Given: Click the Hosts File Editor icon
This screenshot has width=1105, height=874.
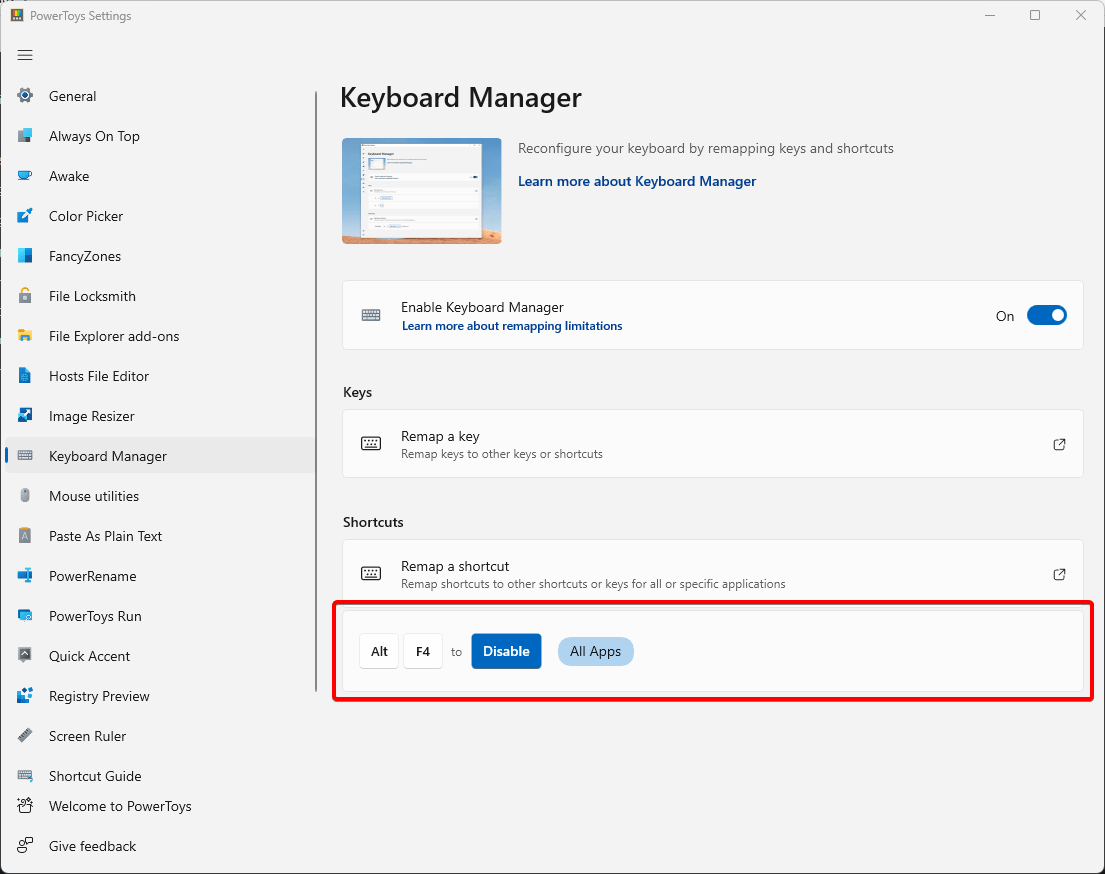Looking at the screenshot, I should coord(25,376).
